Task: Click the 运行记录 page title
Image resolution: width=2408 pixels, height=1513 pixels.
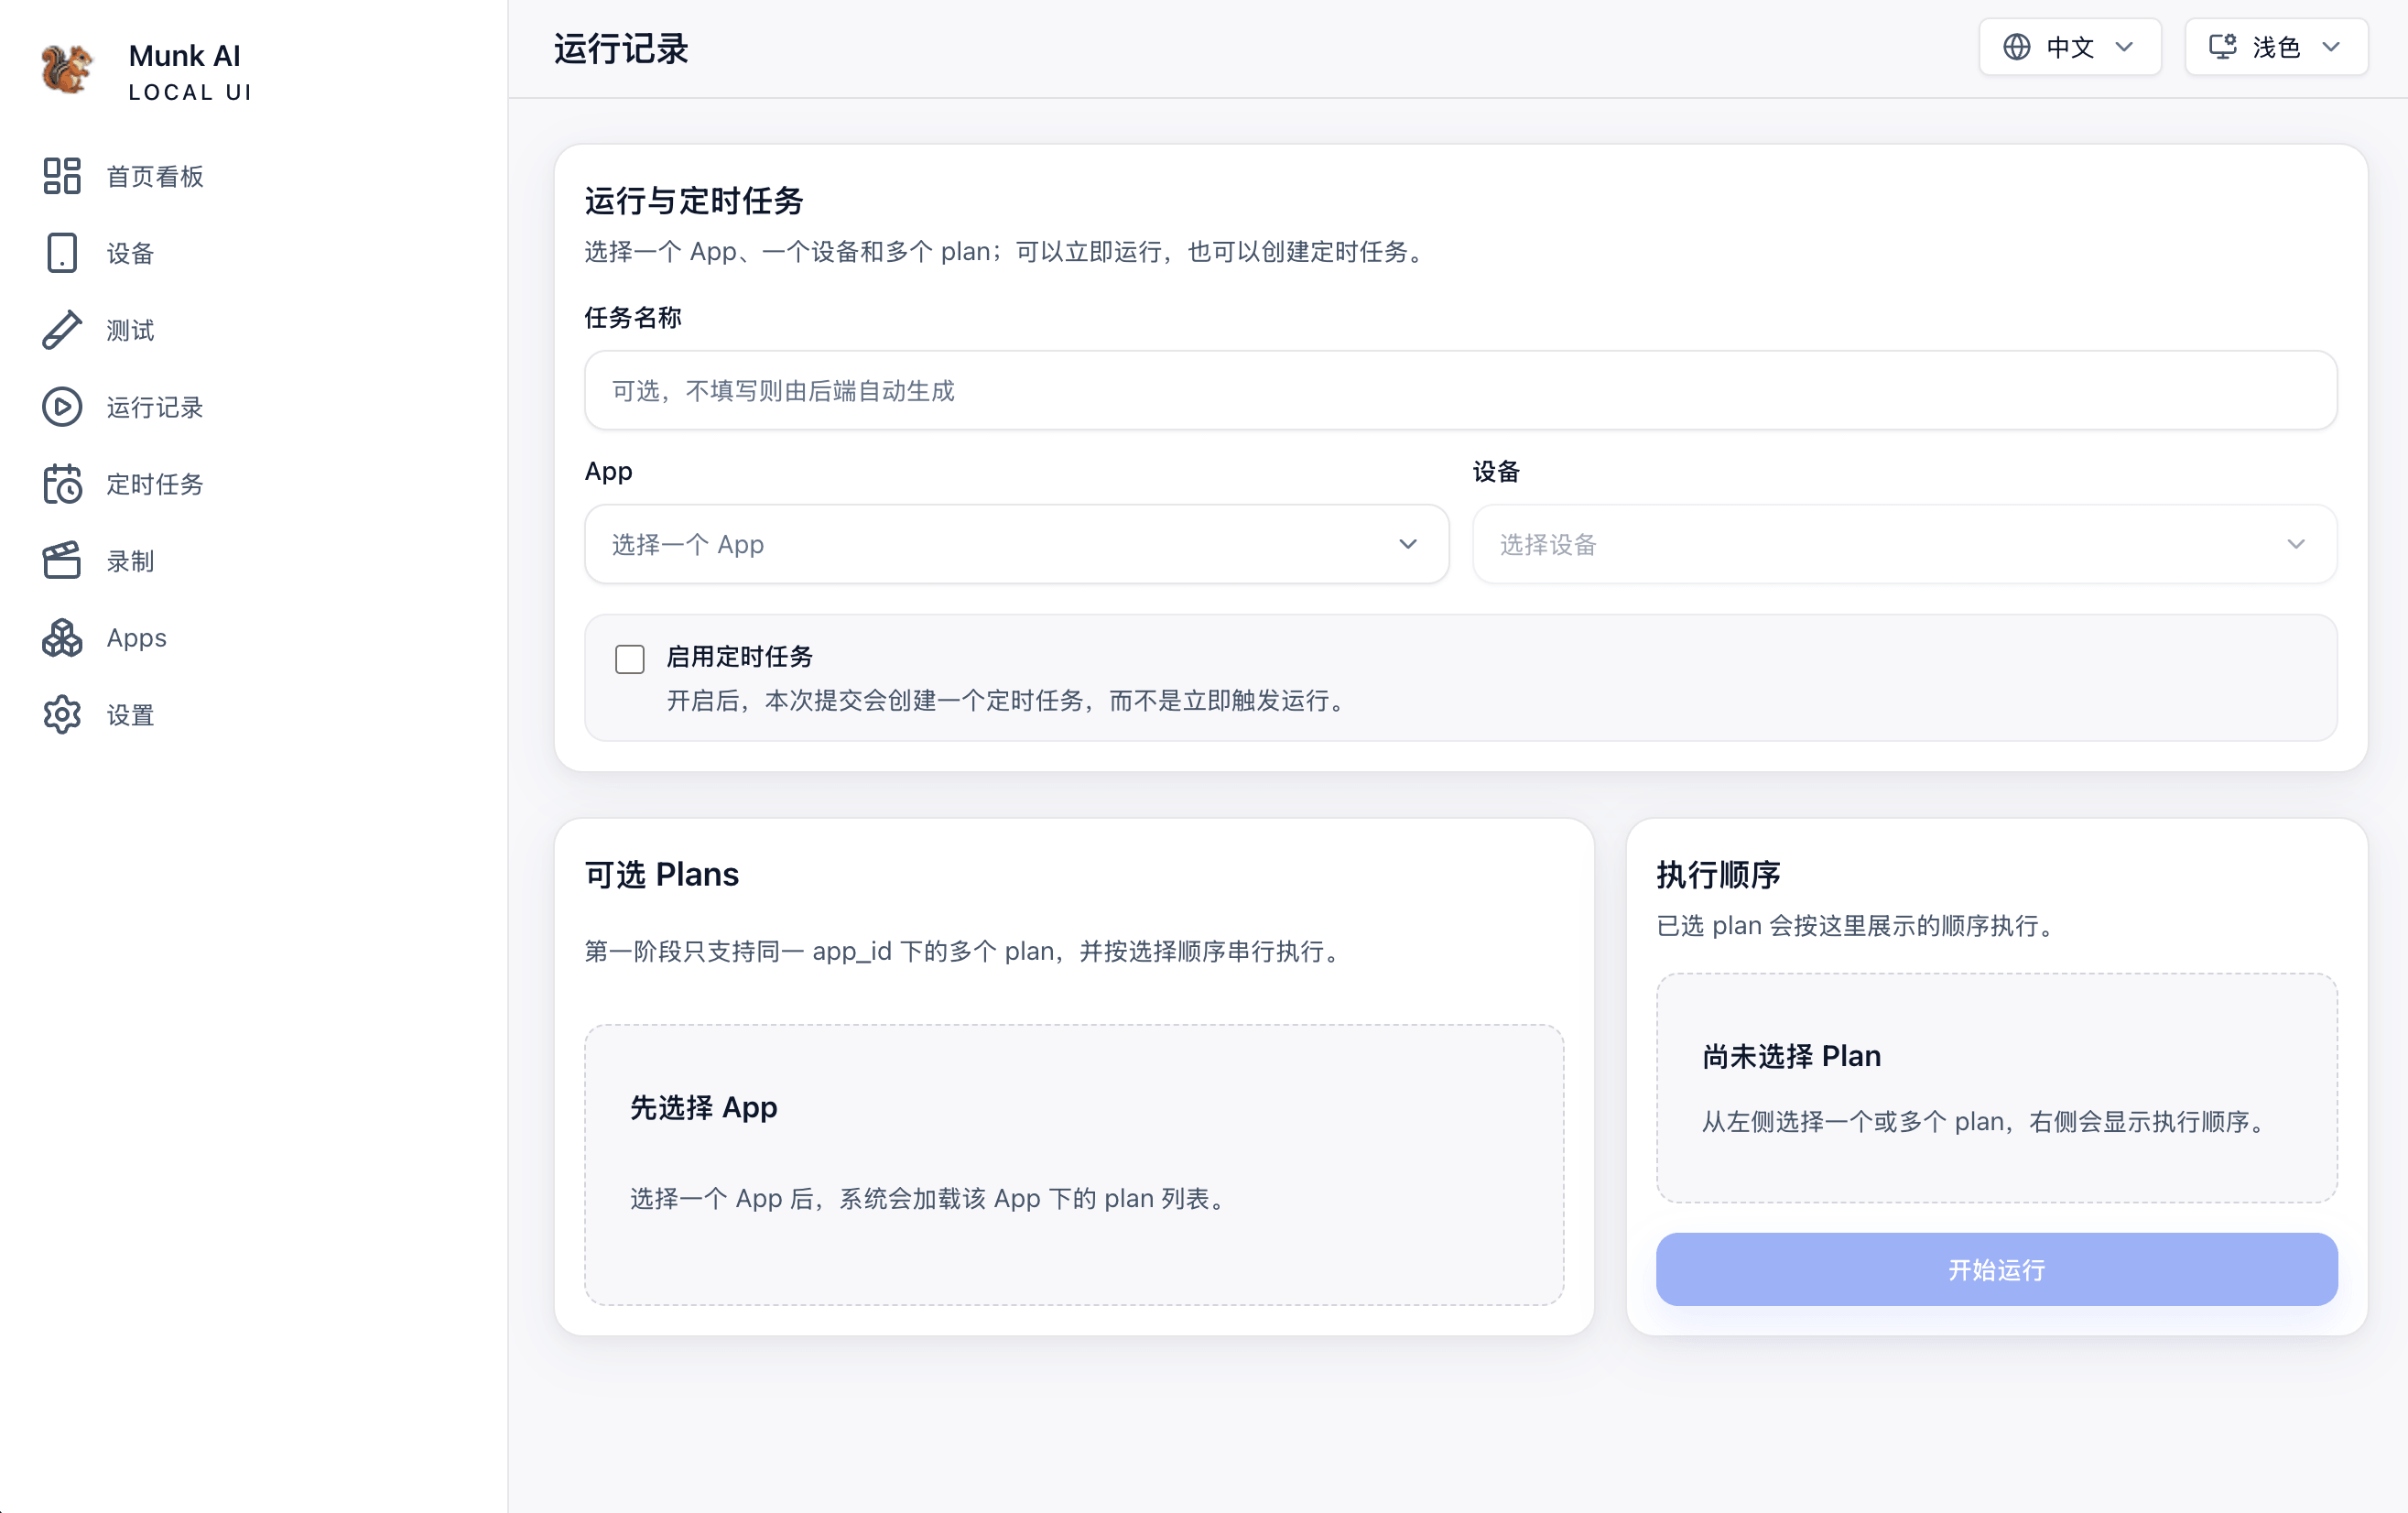Action: 622,48
